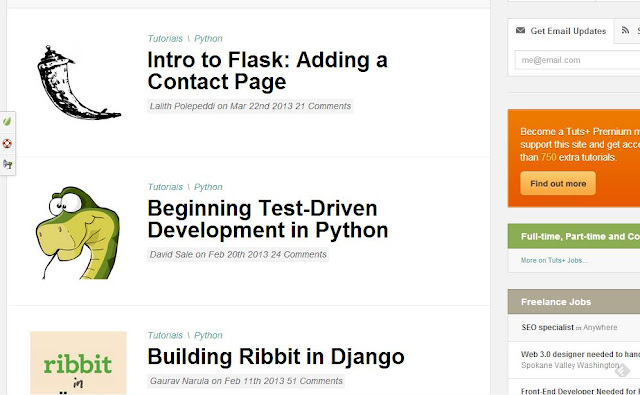Open the RSS feed icon tab
640x395 pixels.
[x=625, y=30]
